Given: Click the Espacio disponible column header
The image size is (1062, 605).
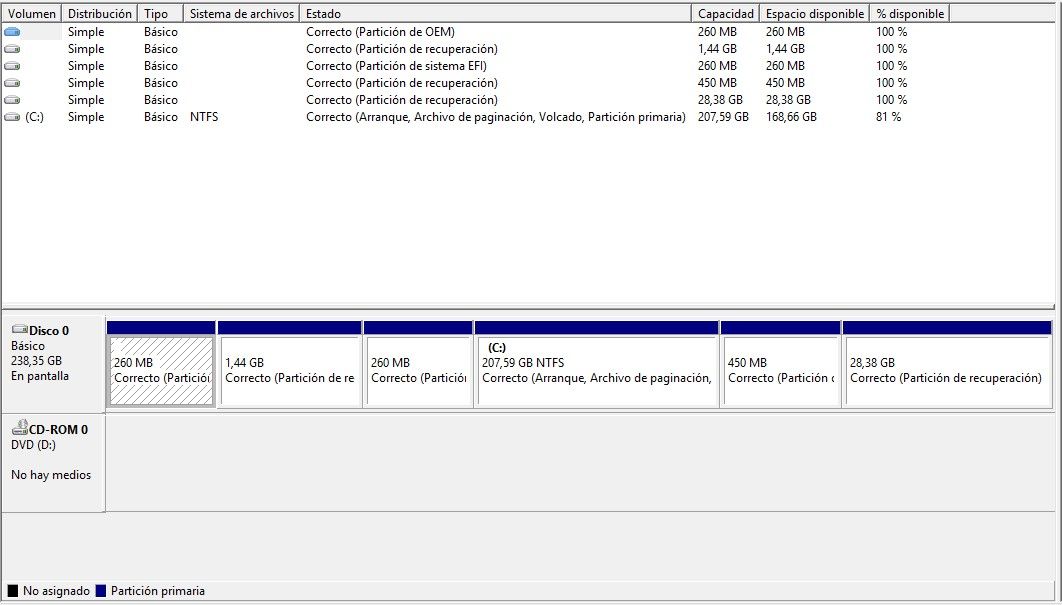Looking at the screenshot, I should tap(813, 13).
